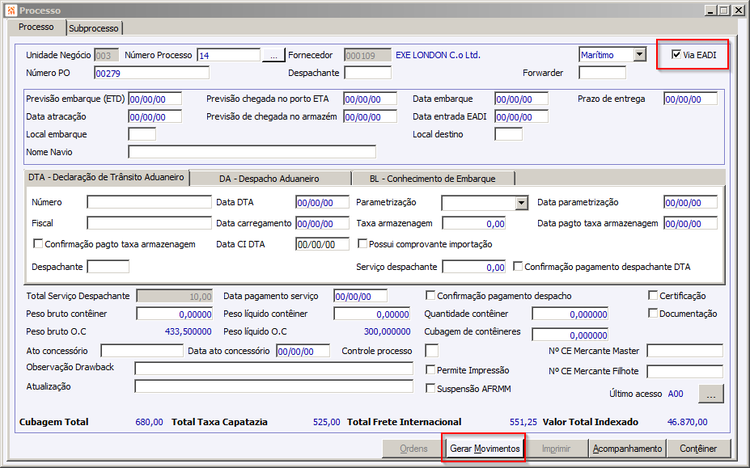This screenshot has height=468, width=750.
Task: Expand the Marítimo transport dropdown
Action: (x=640, y=55)
